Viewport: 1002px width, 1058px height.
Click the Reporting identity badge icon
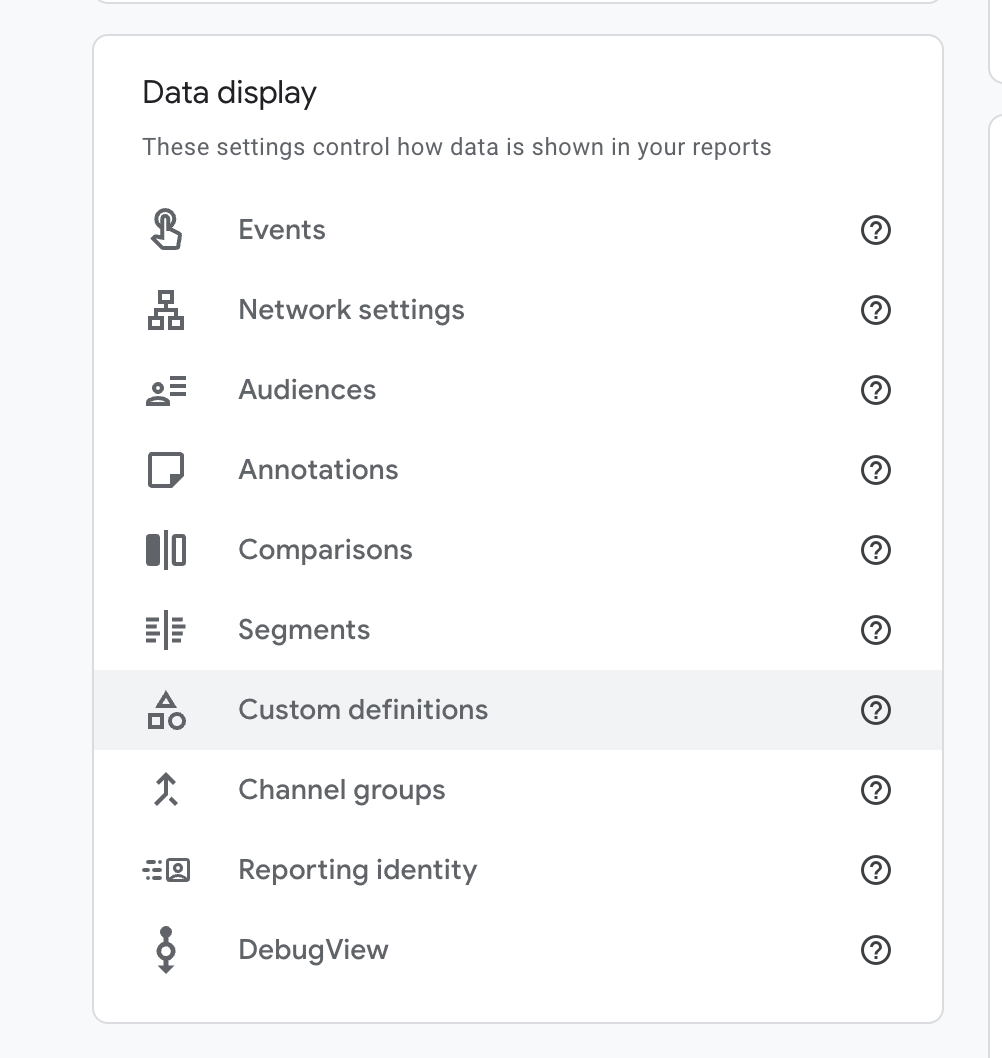166,870
